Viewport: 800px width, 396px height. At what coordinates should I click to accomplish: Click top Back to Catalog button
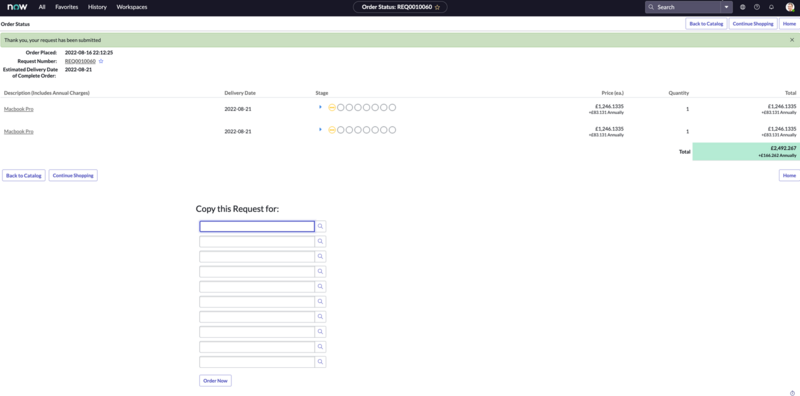(706, 24)
